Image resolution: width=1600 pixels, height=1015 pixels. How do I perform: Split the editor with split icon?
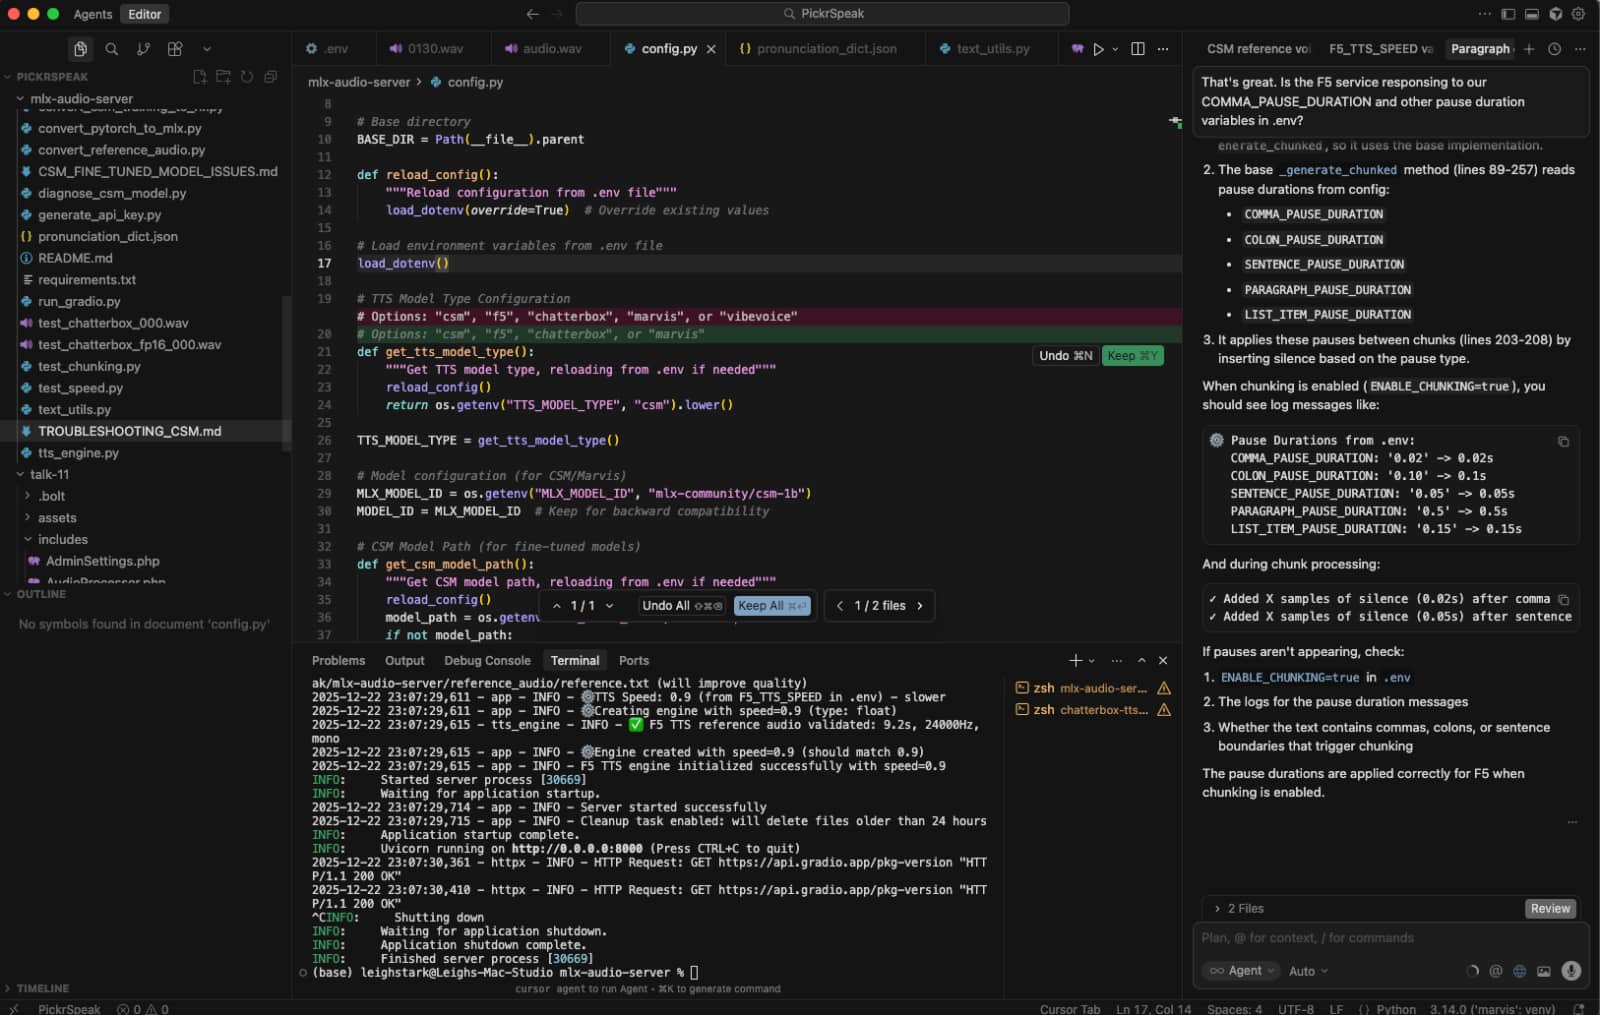coord(1137,49)
